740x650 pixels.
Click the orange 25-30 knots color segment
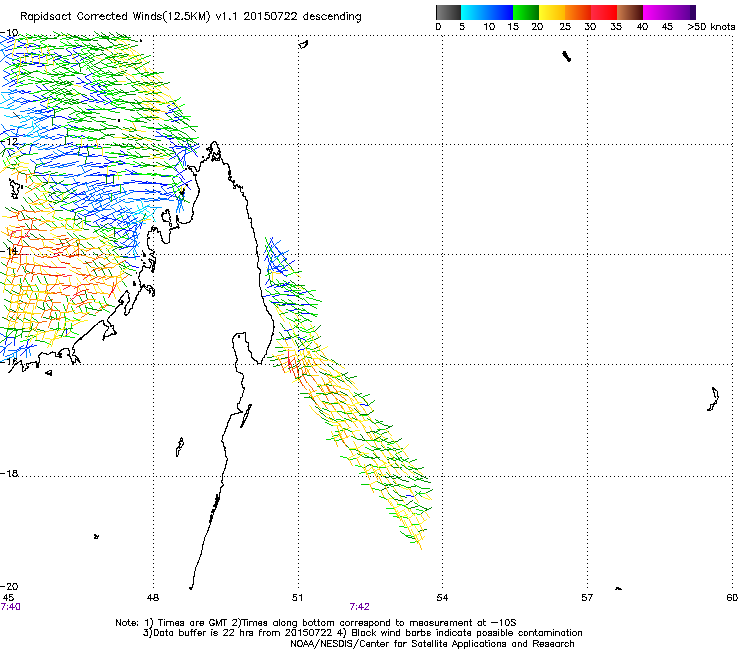[578, 12]
